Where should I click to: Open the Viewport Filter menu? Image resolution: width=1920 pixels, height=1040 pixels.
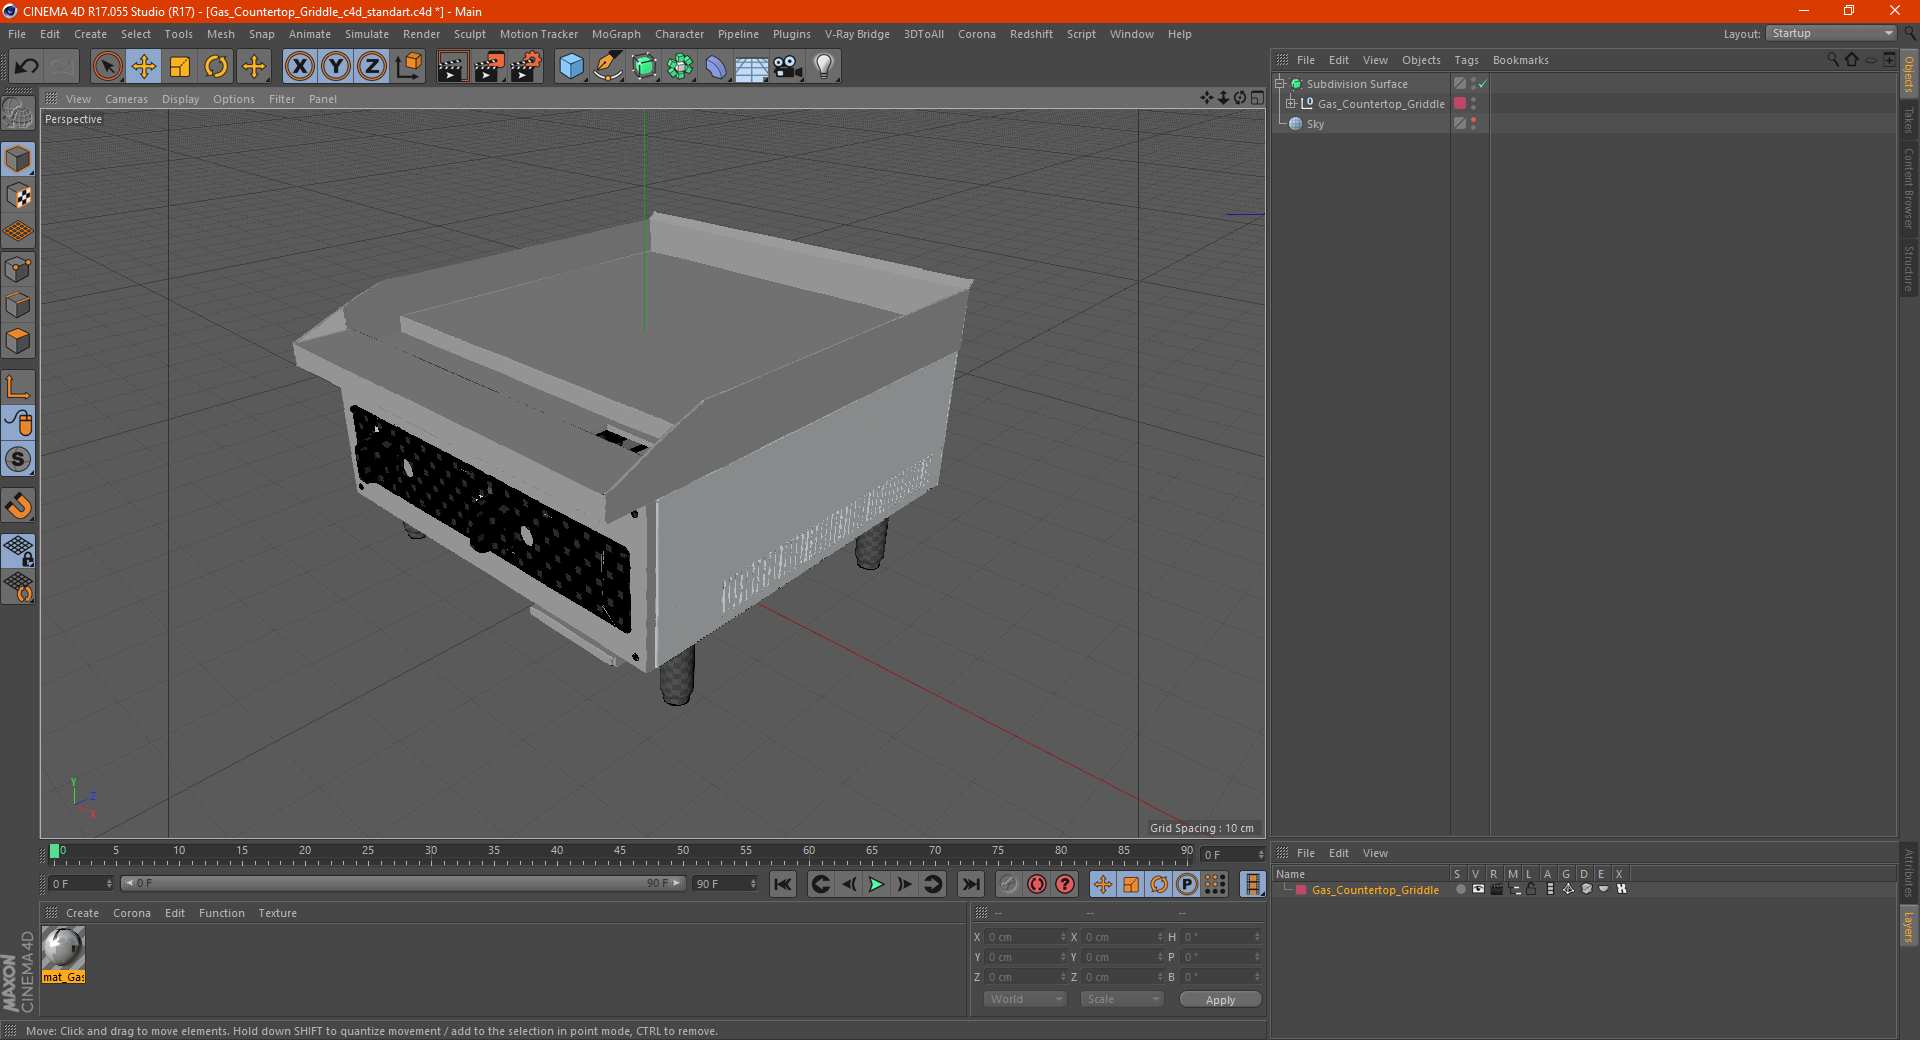tap(282, 99)
